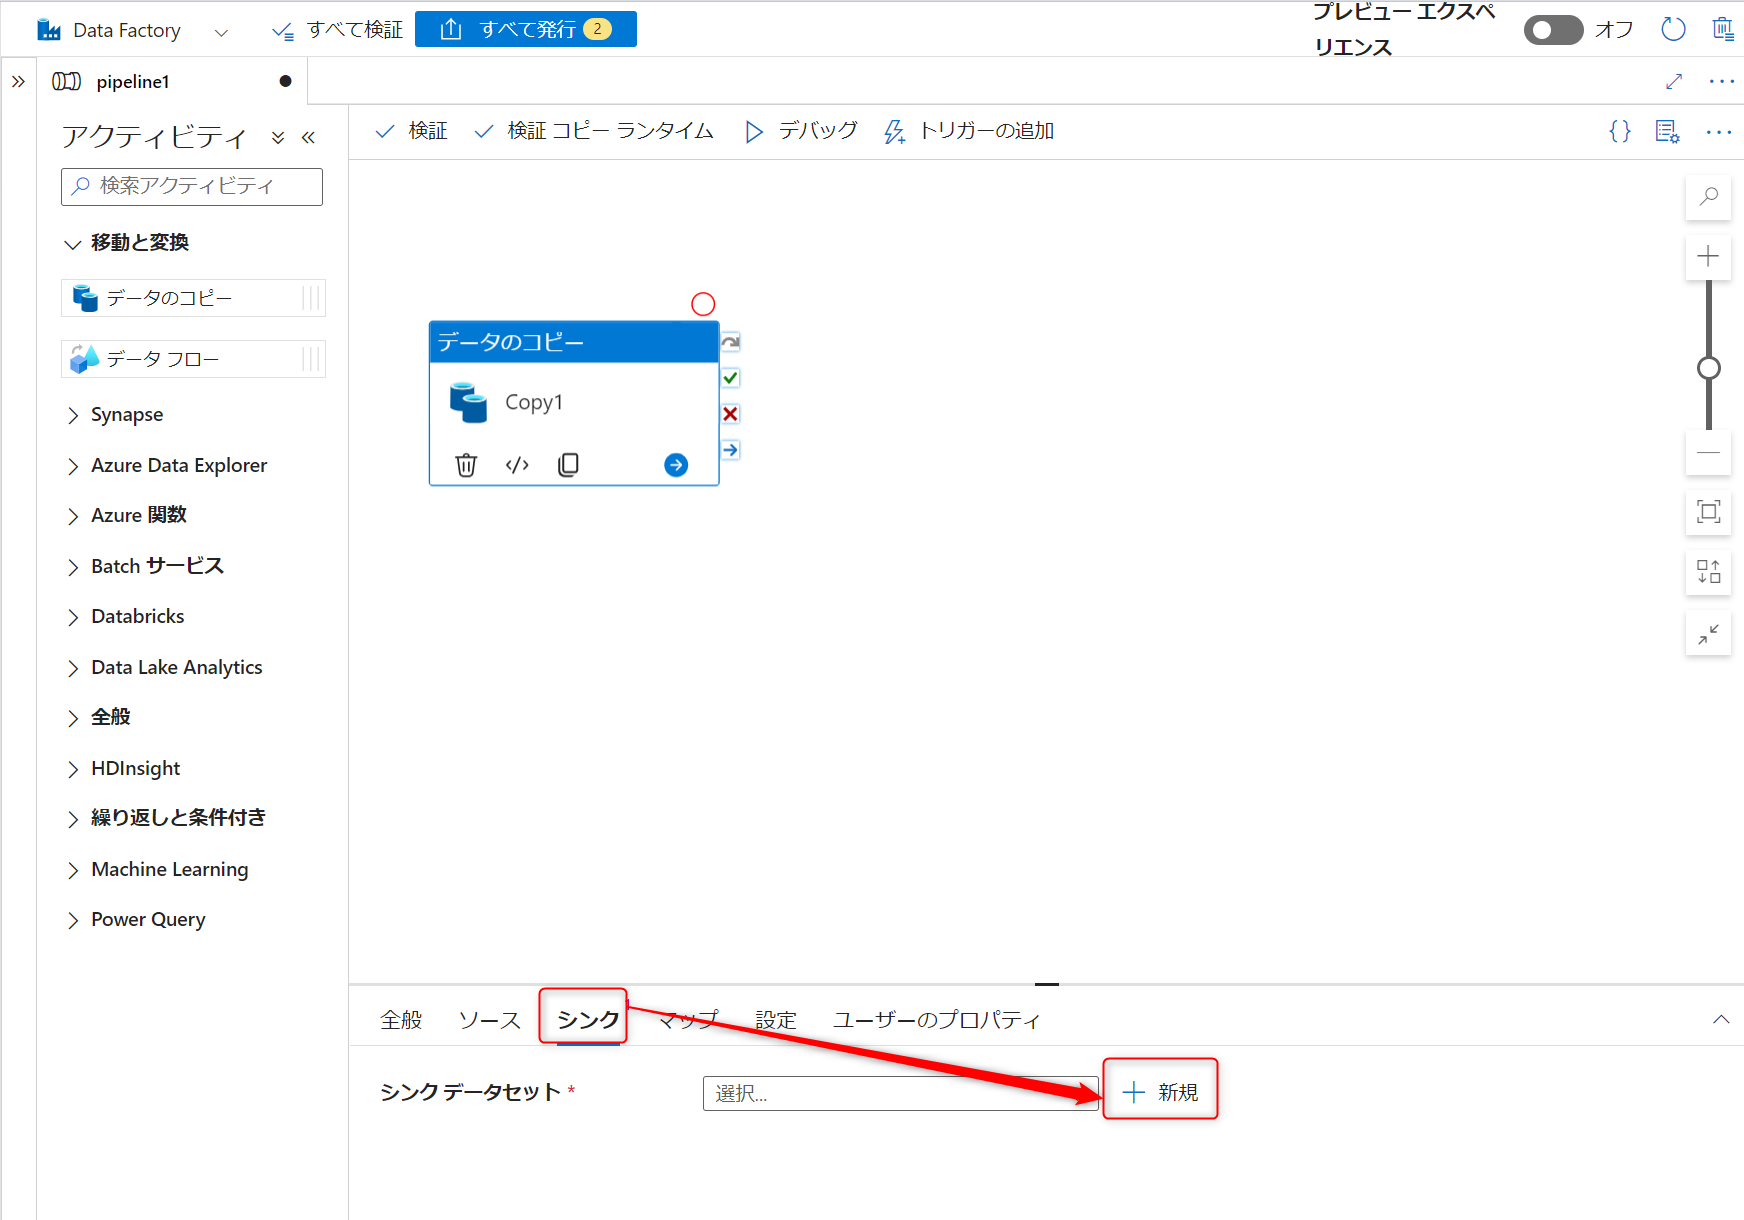1744x1220 pixels.
Task: Expand the Azure 関数 category
Action: click(x=139, y=516)
